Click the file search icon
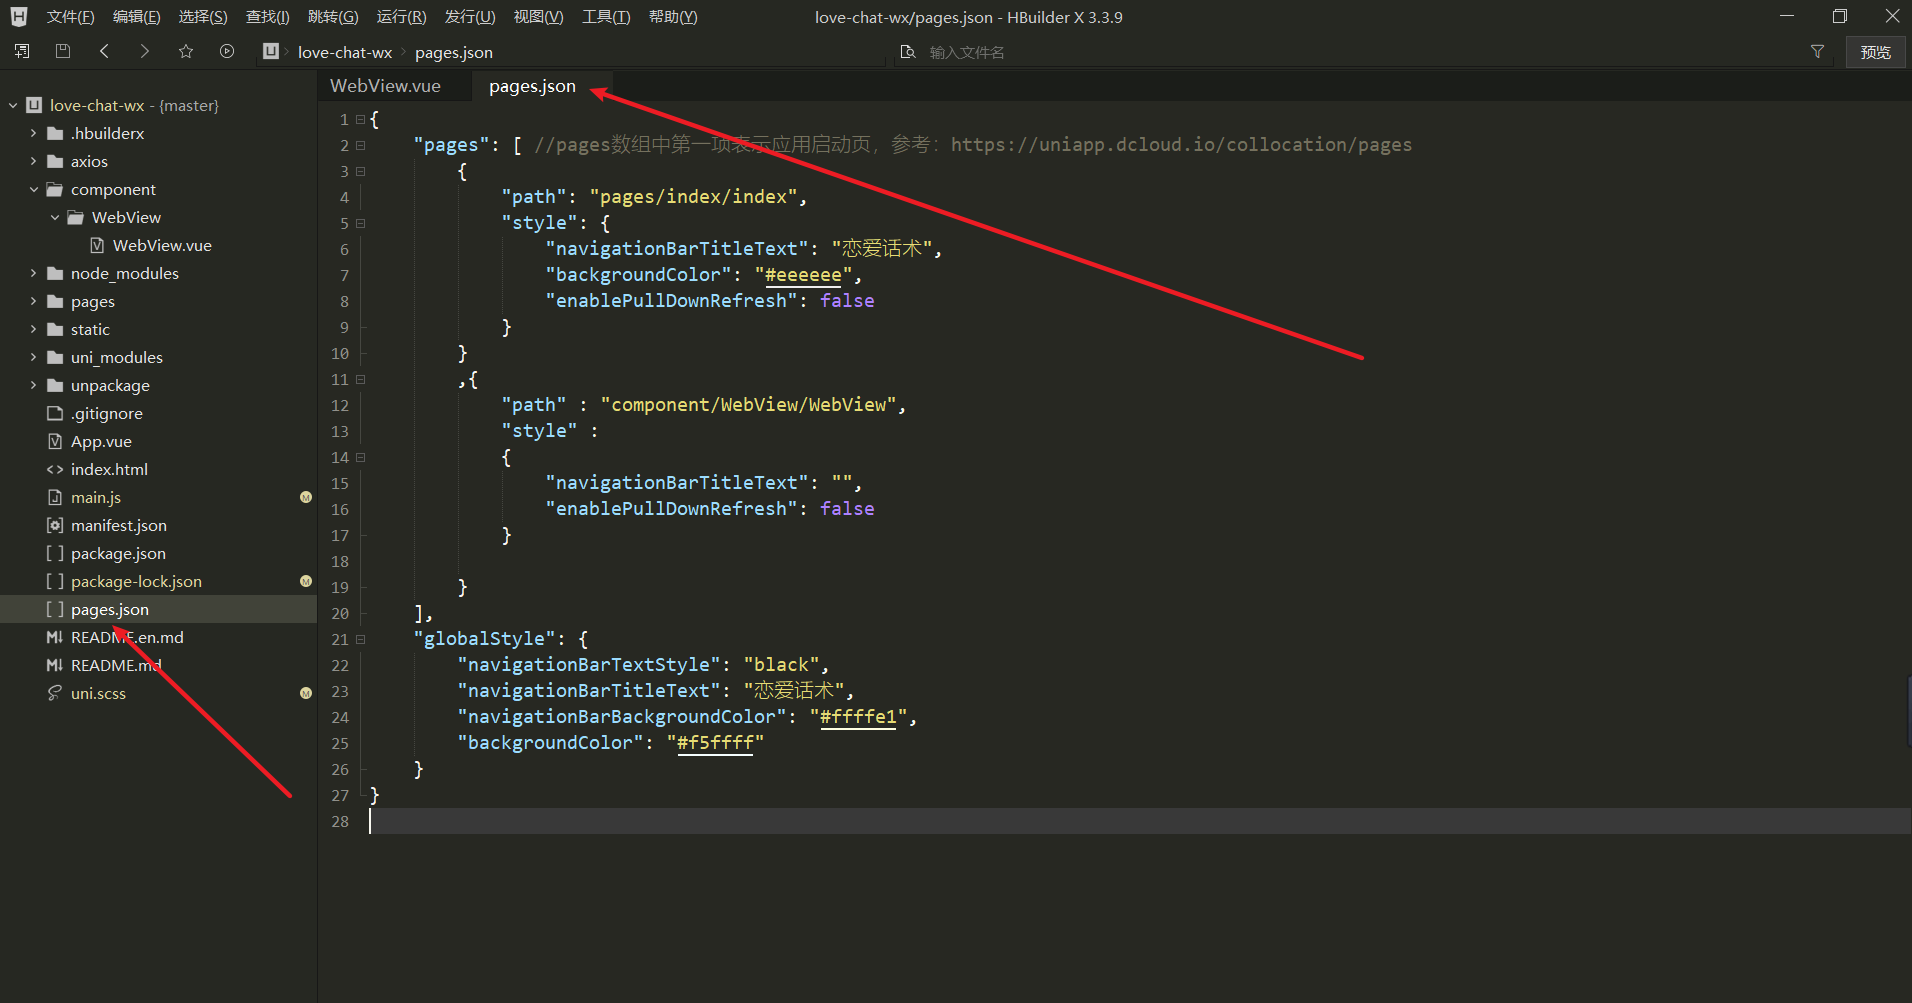1912x1003 pixels. coord(908,51)
